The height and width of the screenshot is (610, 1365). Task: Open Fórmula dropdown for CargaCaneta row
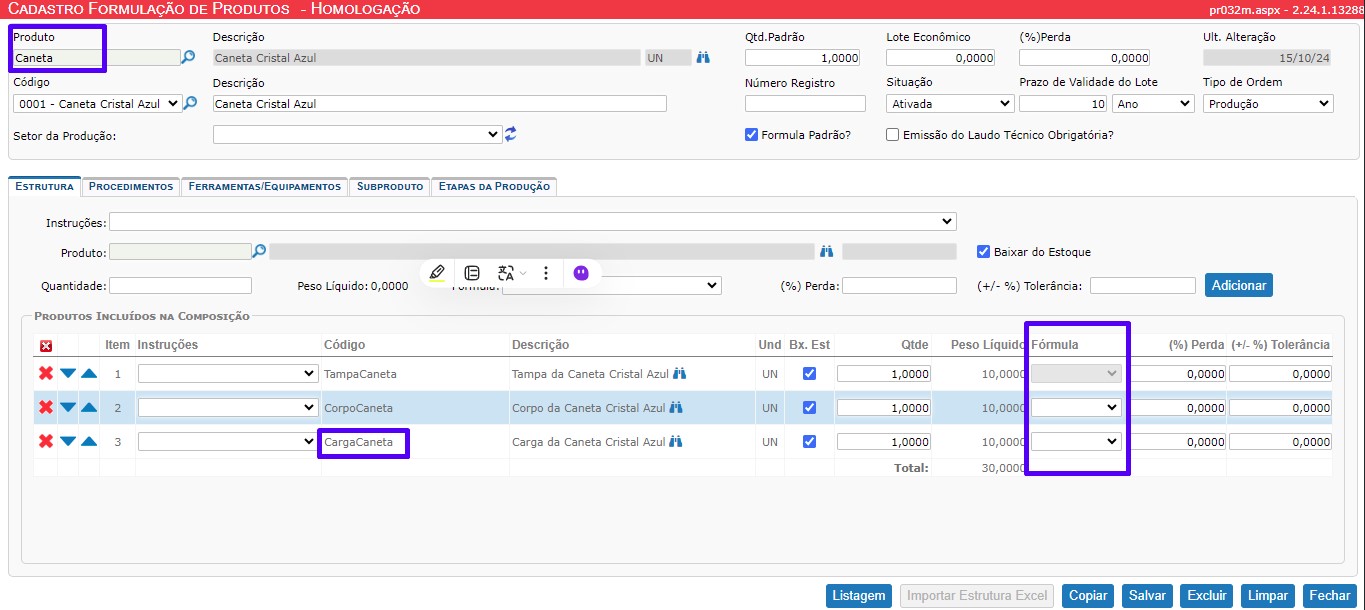pos(1076,441)
